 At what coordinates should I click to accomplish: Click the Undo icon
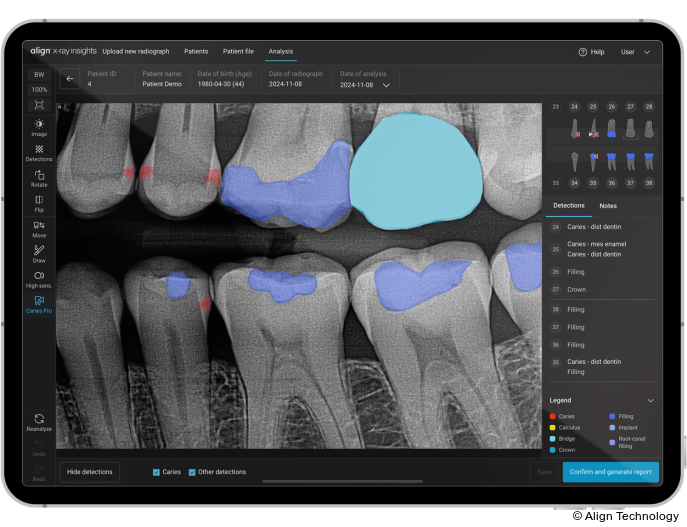click(39, 444)
